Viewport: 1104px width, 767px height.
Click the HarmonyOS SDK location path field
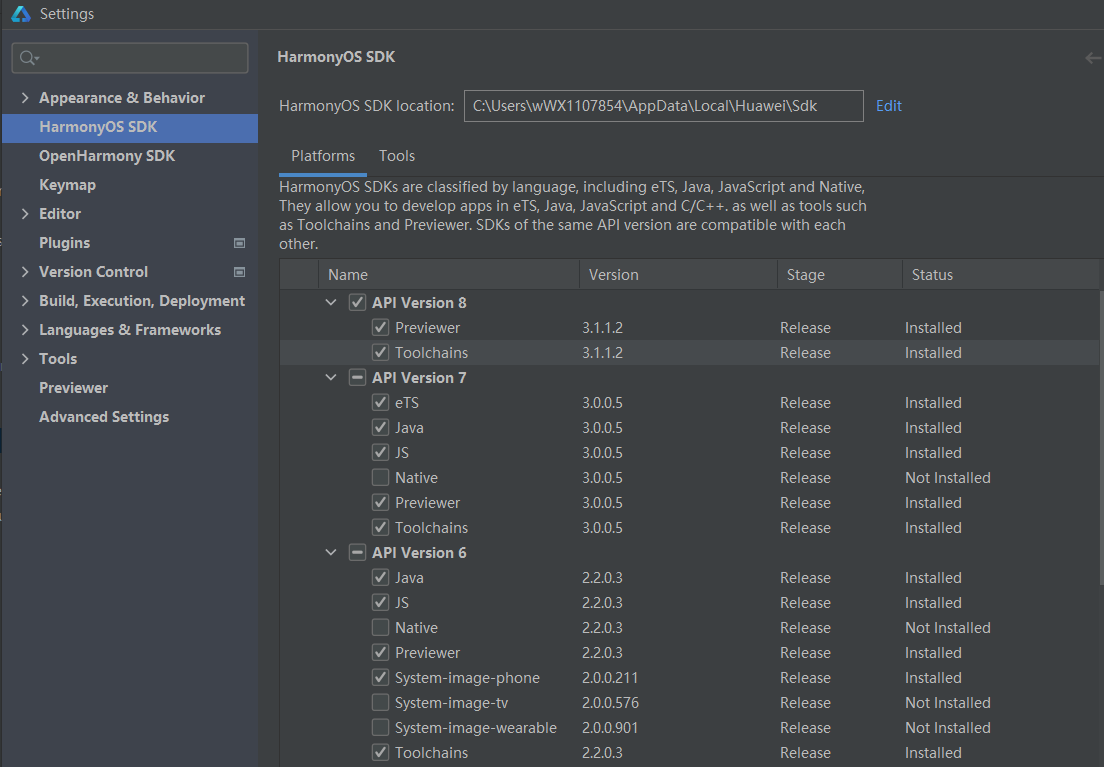[x=664, y=106]
